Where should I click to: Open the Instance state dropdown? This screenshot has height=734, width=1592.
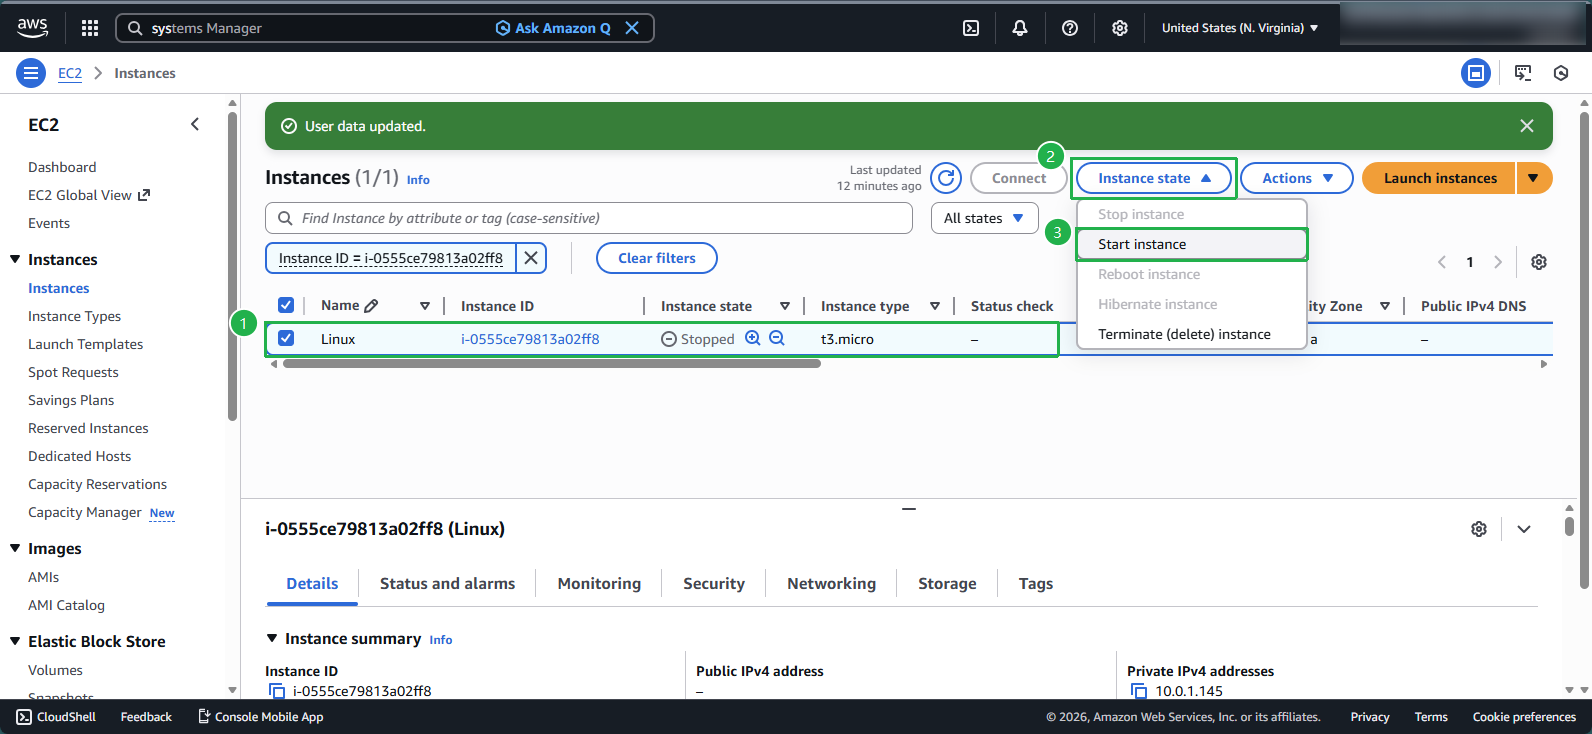1155,178
